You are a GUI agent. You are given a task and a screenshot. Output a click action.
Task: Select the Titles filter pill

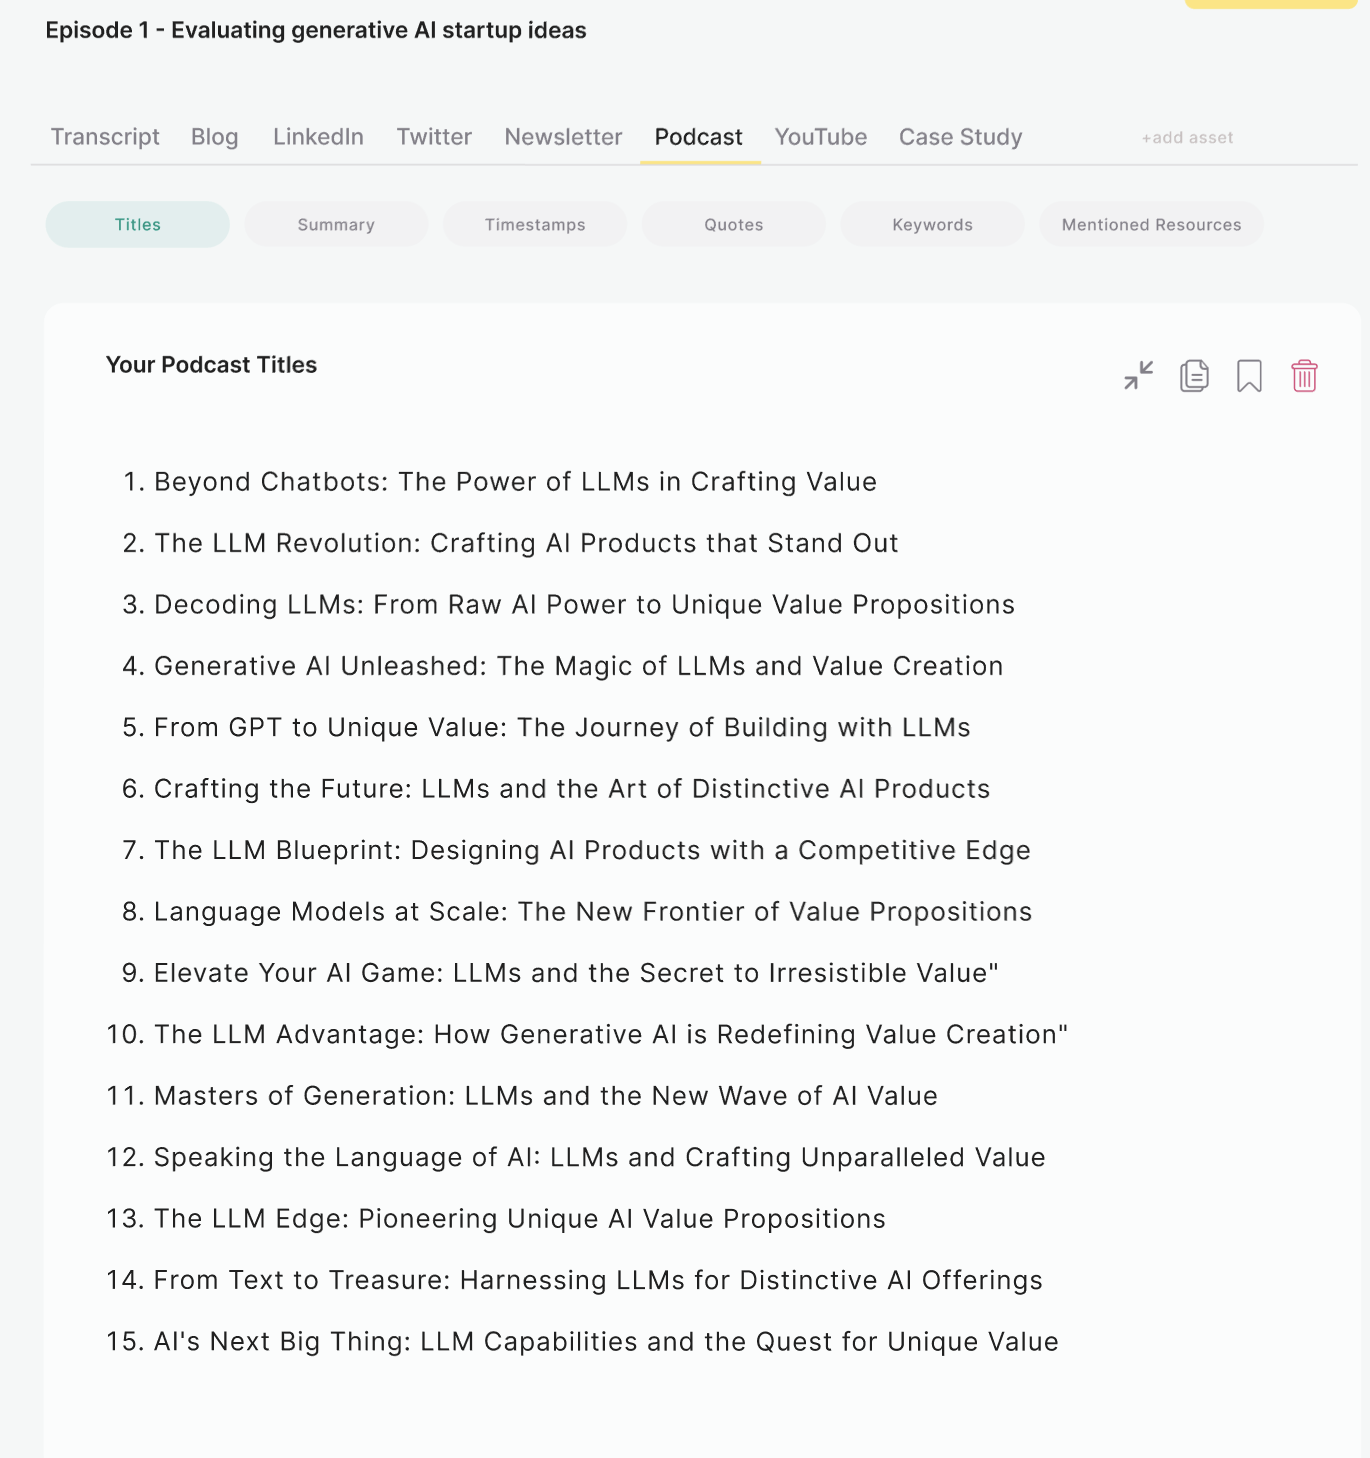(x=138, y=225)
